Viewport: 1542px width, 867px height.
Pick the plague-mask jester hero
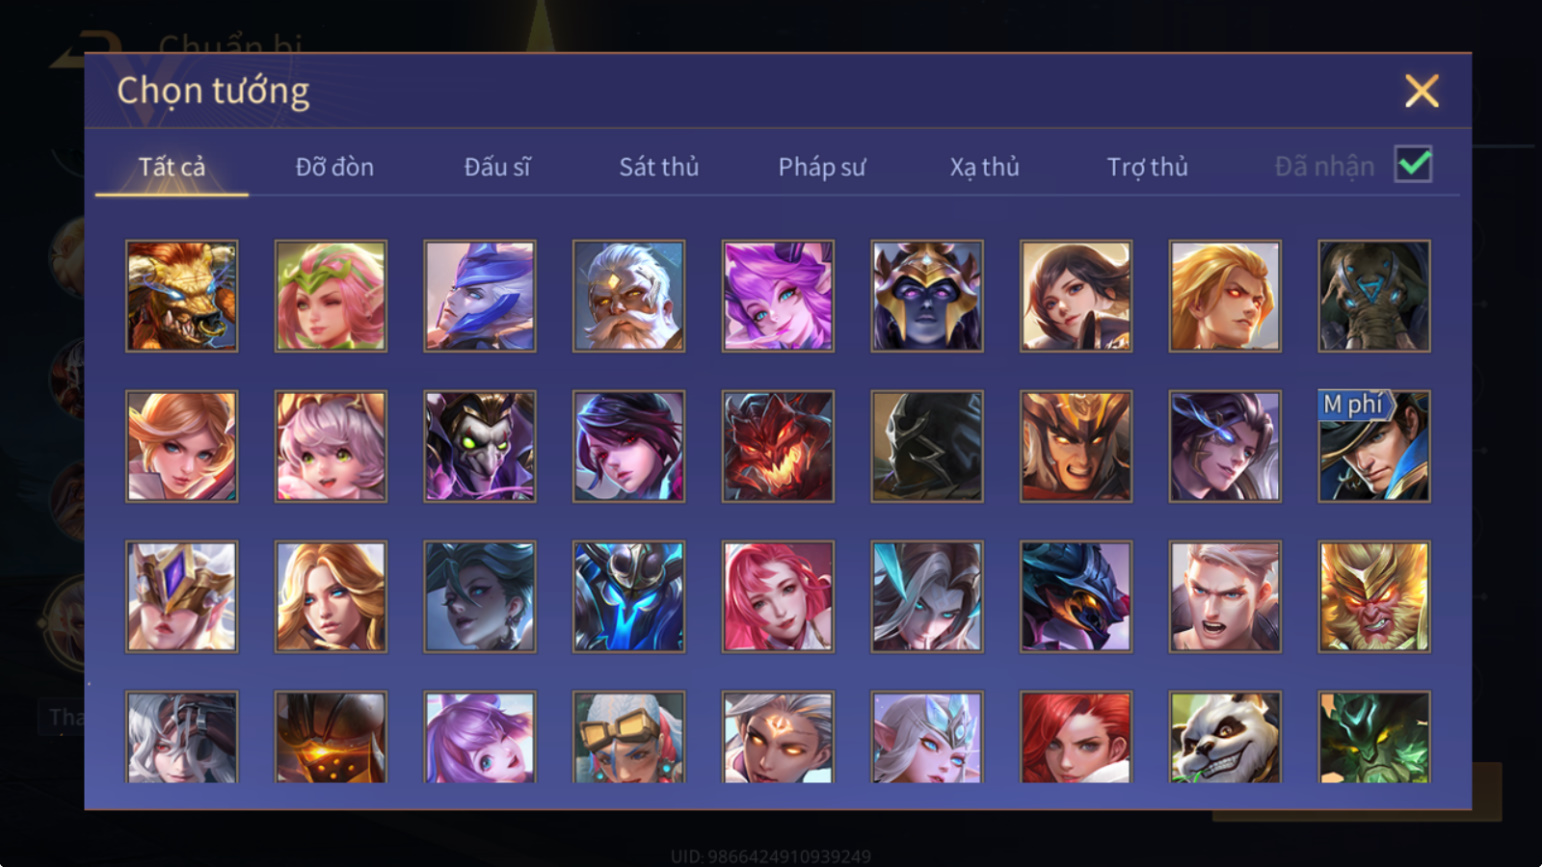coord(479,446)
